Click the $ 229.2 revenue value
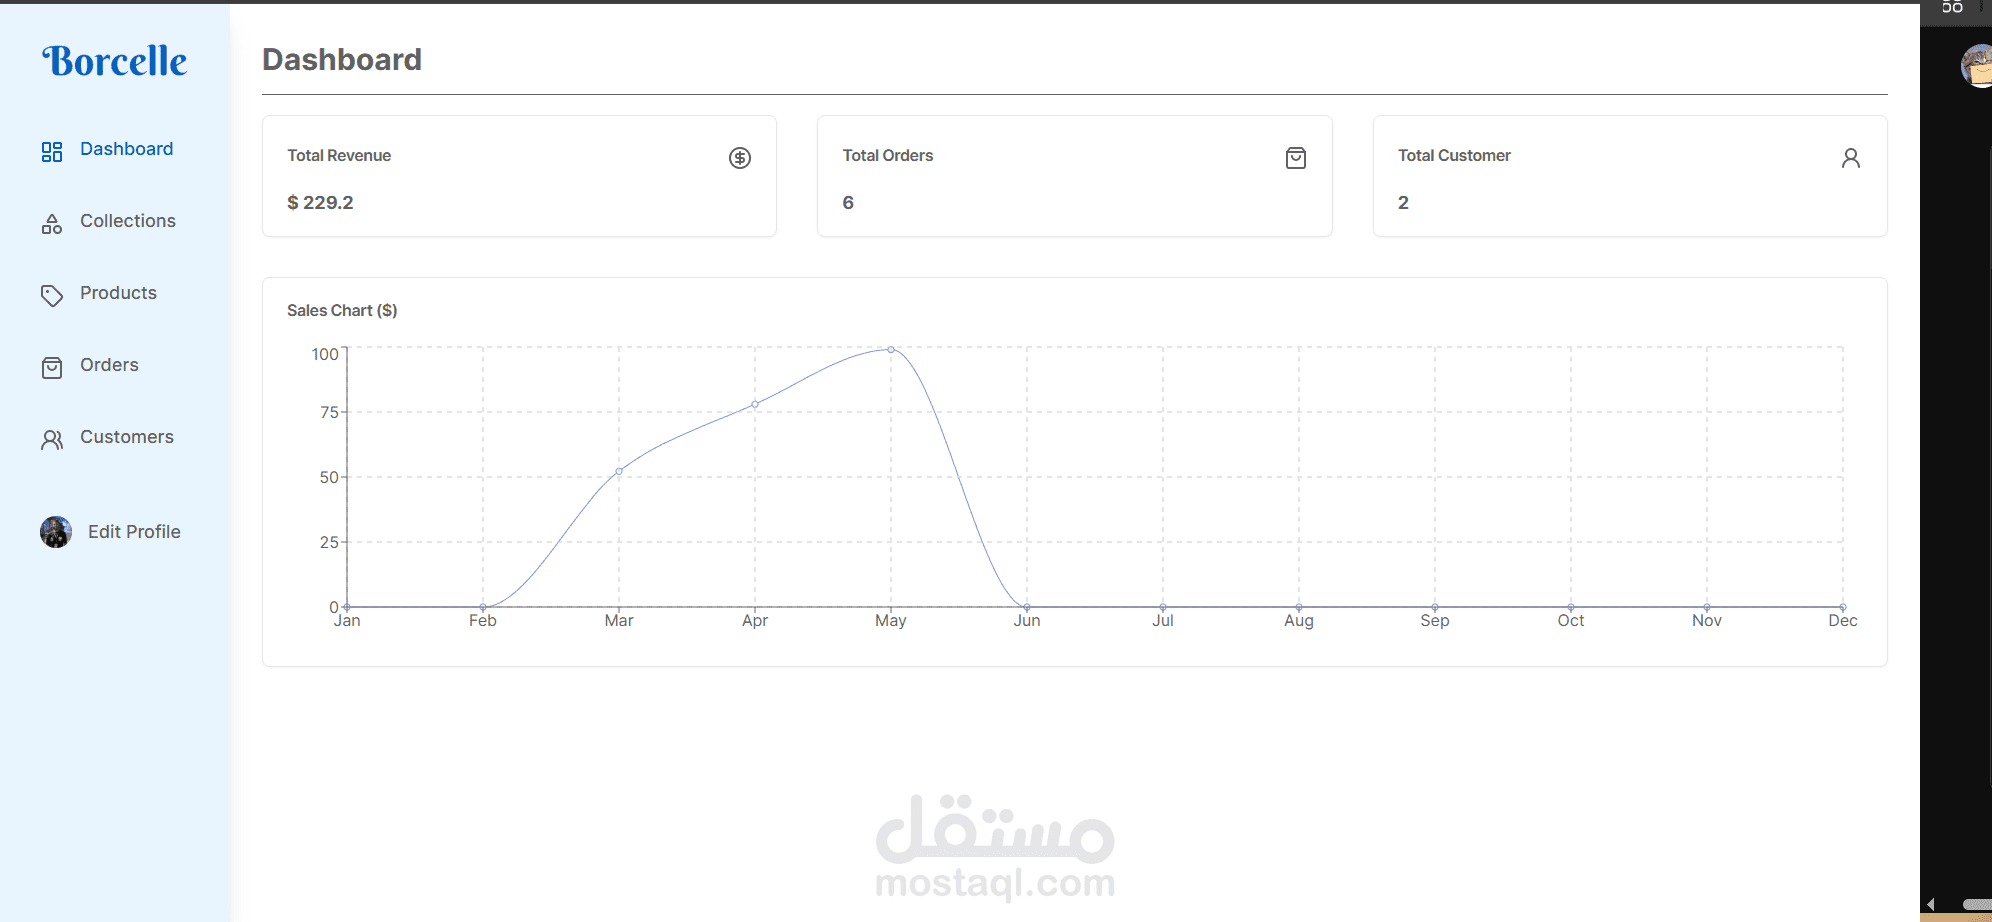 click(320, 202)
